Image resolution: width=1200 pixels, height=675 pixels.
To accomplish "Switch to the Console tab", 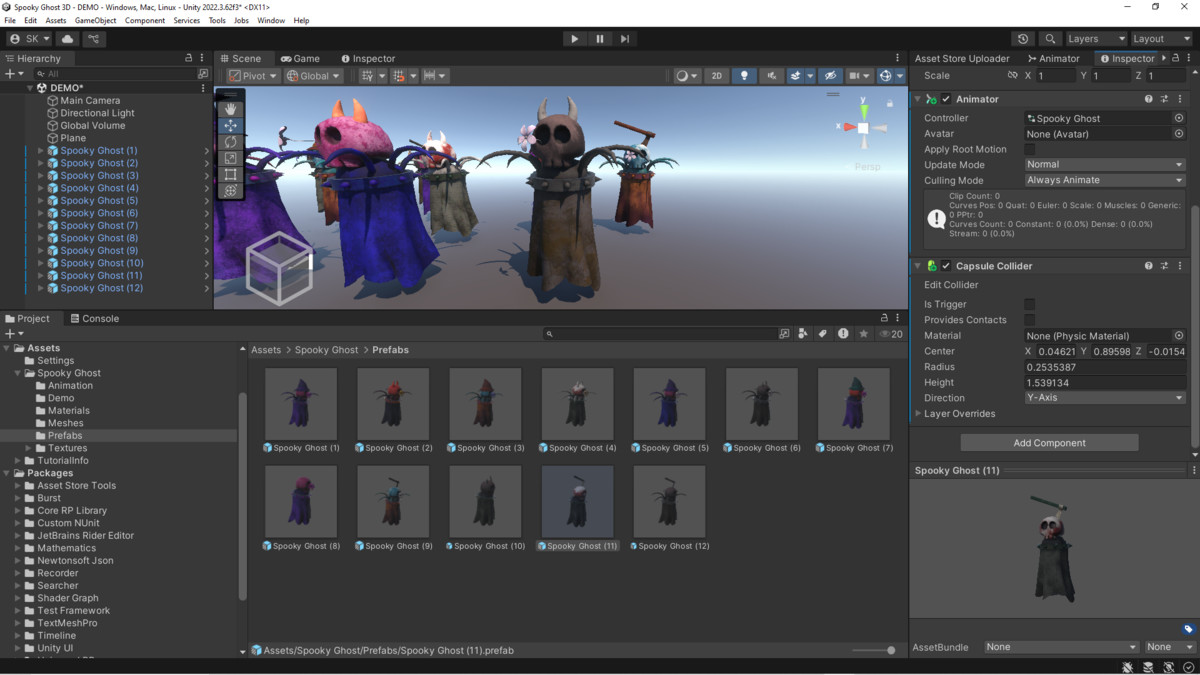I will pyautogui.click(x=94, y=318).
